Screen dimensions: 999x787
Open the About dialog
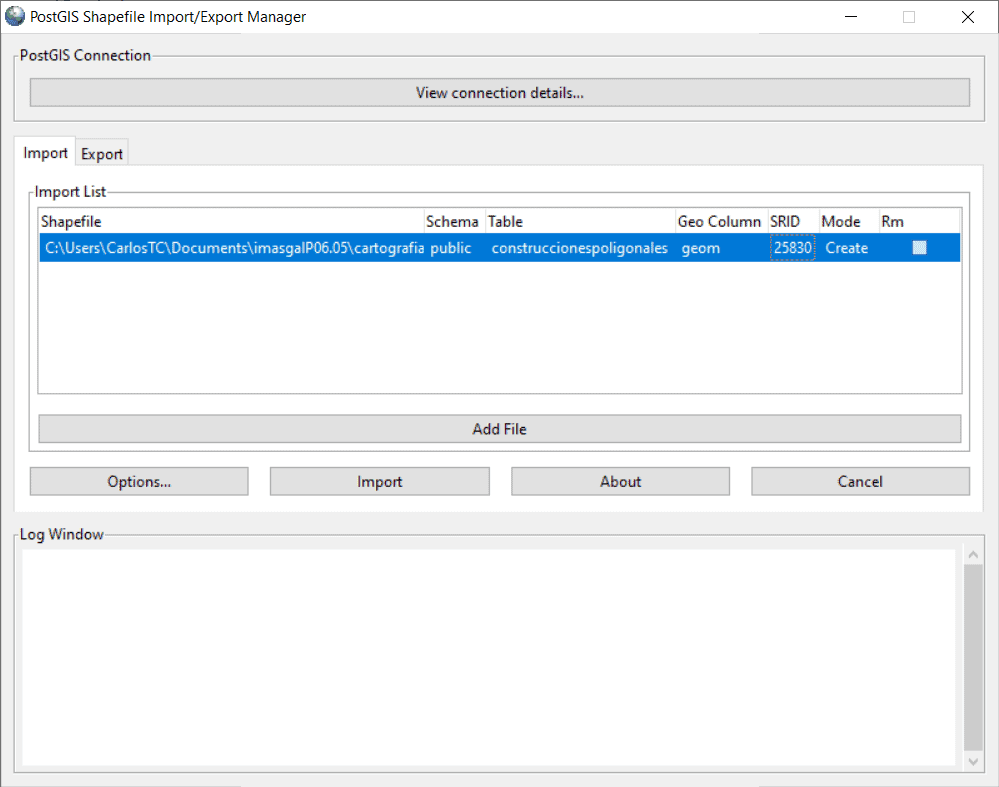coord(620,482)
